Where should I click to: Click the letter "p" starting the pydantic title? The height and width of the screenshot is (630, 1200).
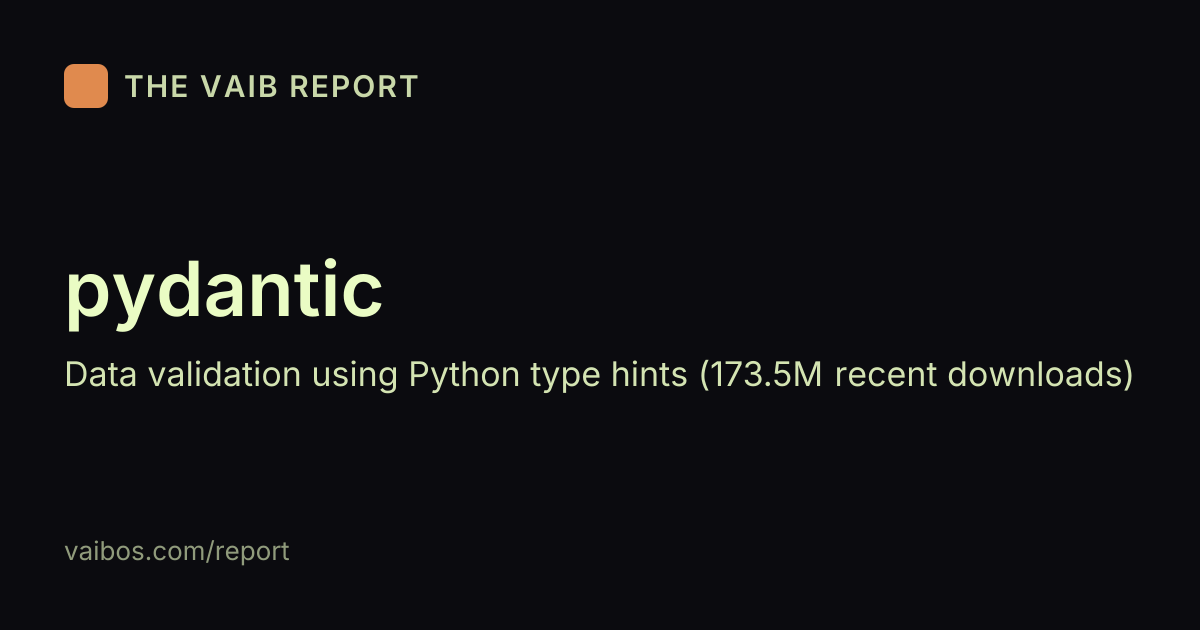pos(88,302)
